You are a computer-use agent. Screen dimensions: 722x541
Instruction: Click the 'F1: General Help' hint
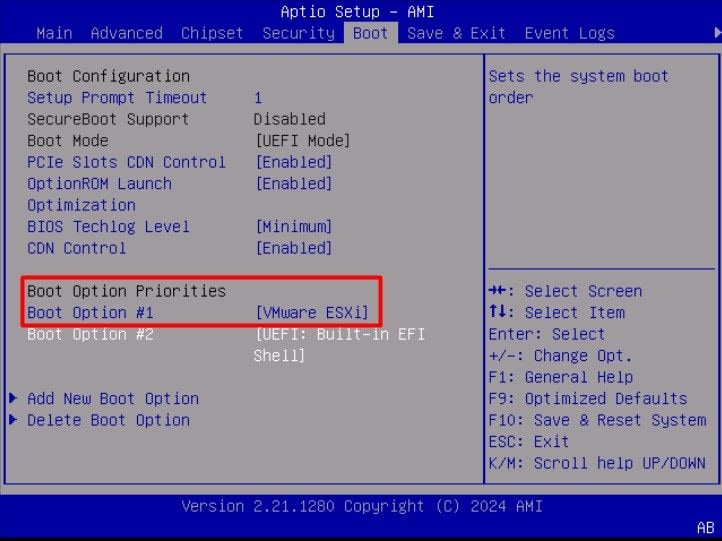point(560,377)
